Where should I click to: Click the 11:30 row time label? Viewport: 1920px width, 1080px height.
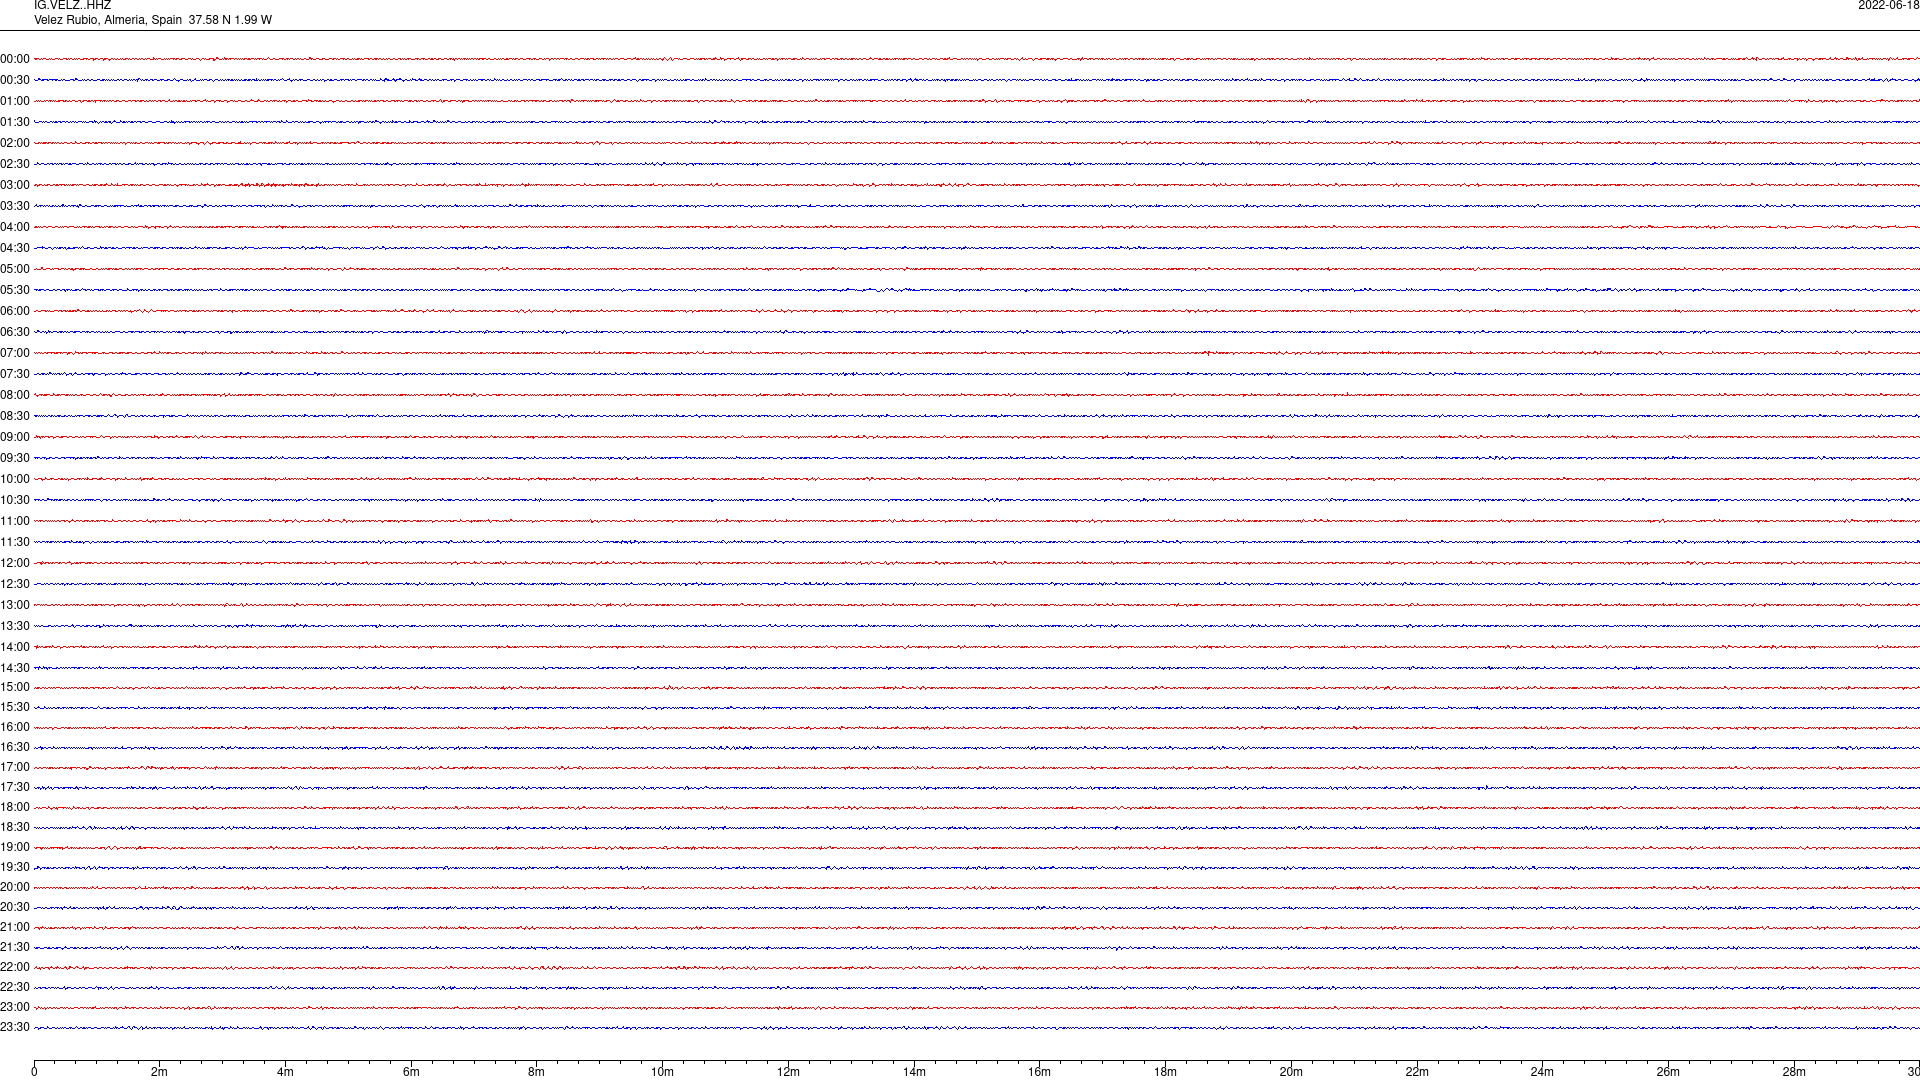click(15, 542)
